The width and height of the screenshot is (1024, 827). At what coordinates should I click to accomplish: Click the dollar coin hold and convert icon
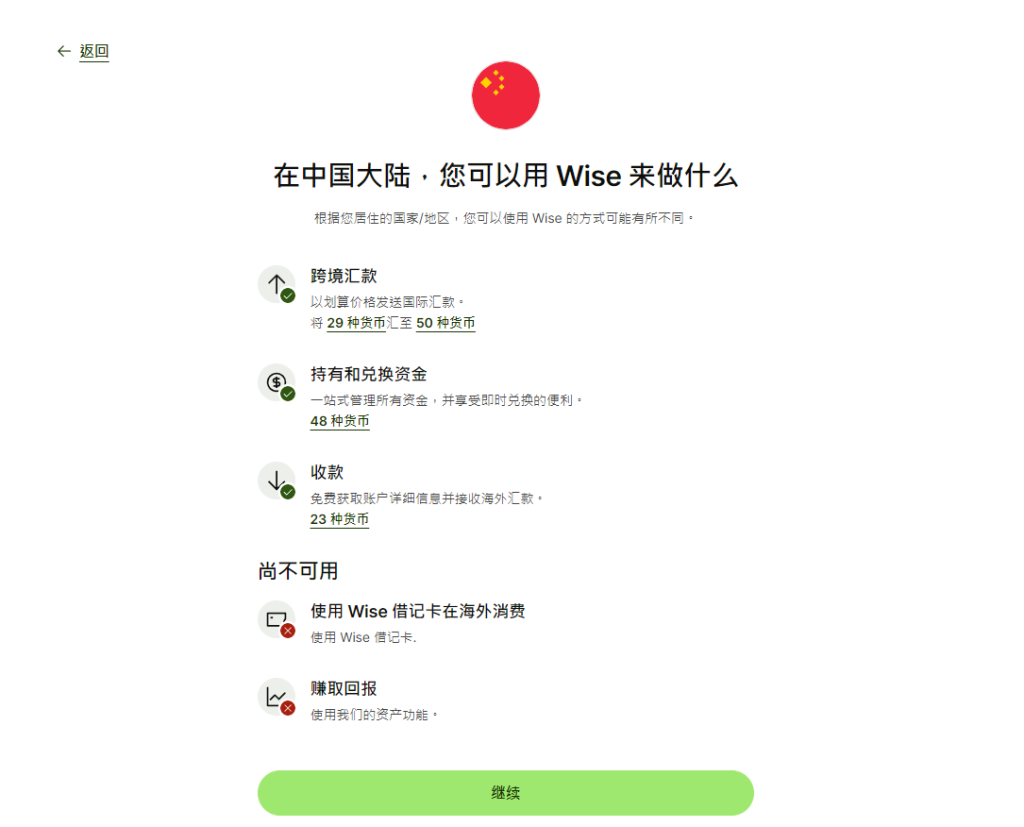[277, 382]
